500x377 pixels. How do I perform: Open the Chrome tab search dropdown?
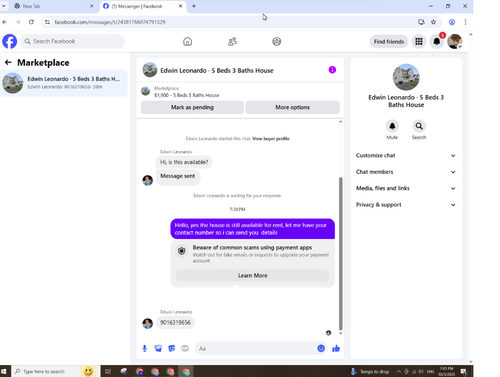(x=4, y=6)
